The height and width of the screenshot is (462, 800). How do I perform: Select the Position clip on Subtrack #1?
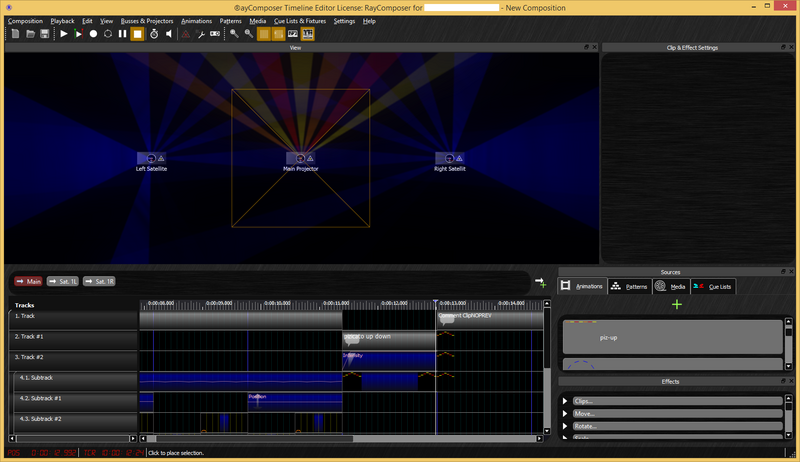[x=295, y=402]
